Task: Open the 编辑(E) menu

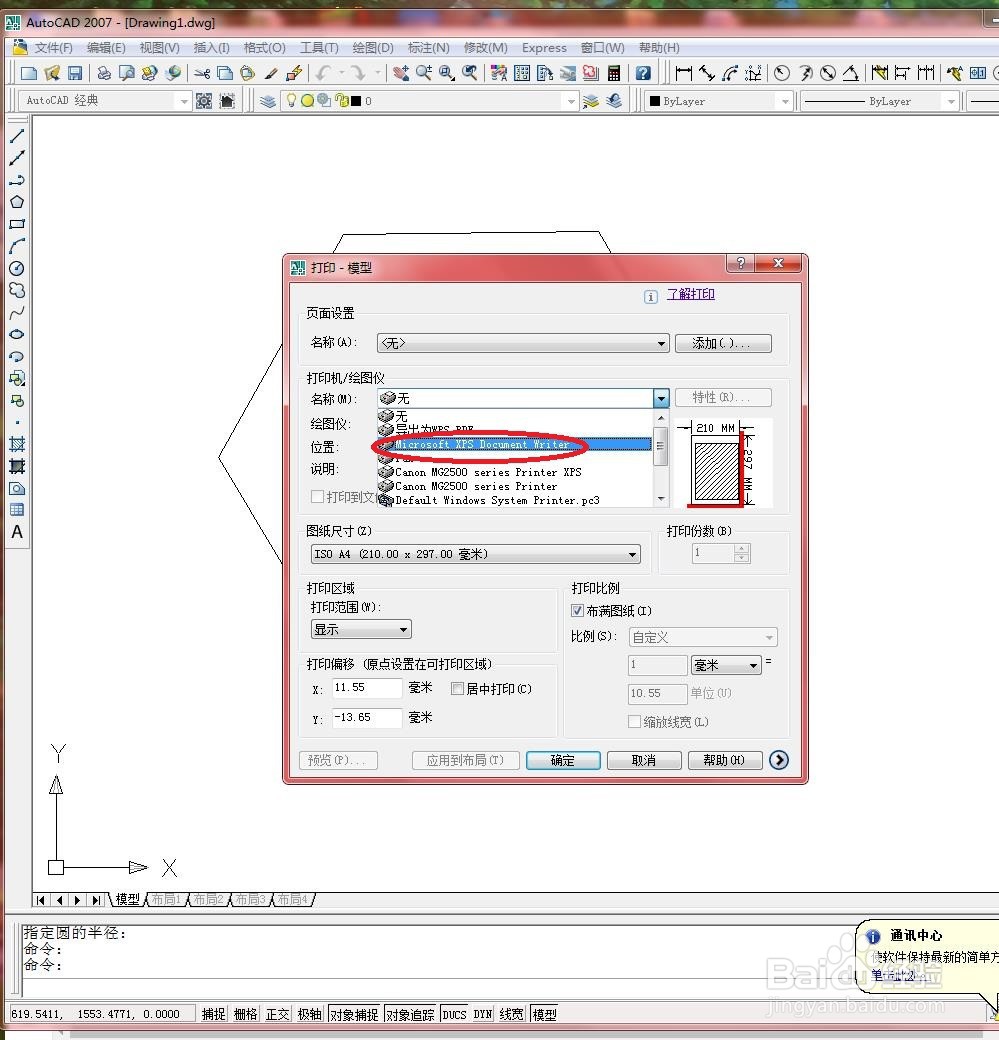Action: coord(106,48)
